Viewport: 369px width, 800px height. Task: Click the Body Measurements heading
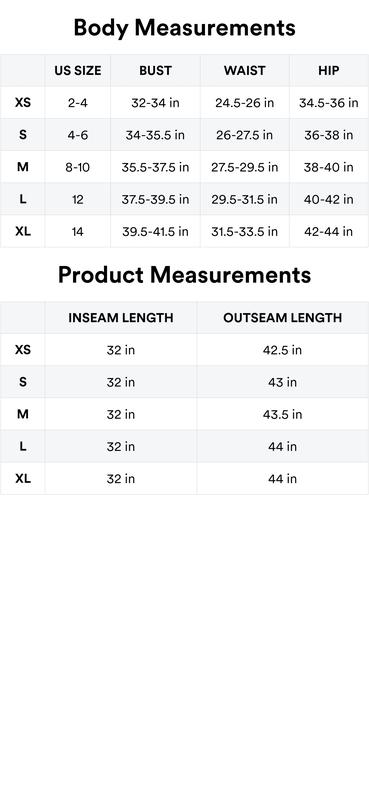pyautogui.click(x=184, y=28)
